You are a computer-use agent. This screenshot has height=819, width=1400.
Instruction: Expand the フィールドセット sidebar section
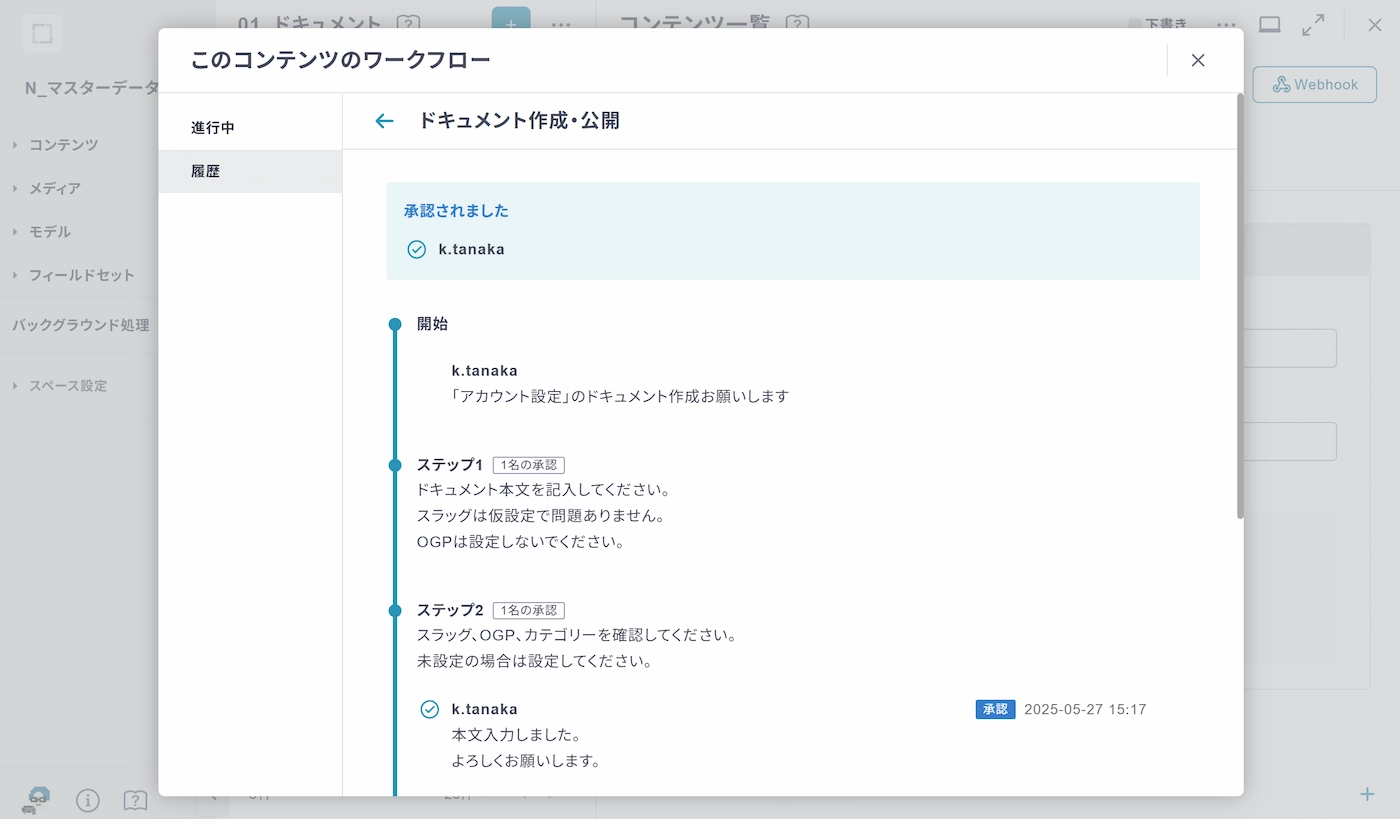click(81, 275)
